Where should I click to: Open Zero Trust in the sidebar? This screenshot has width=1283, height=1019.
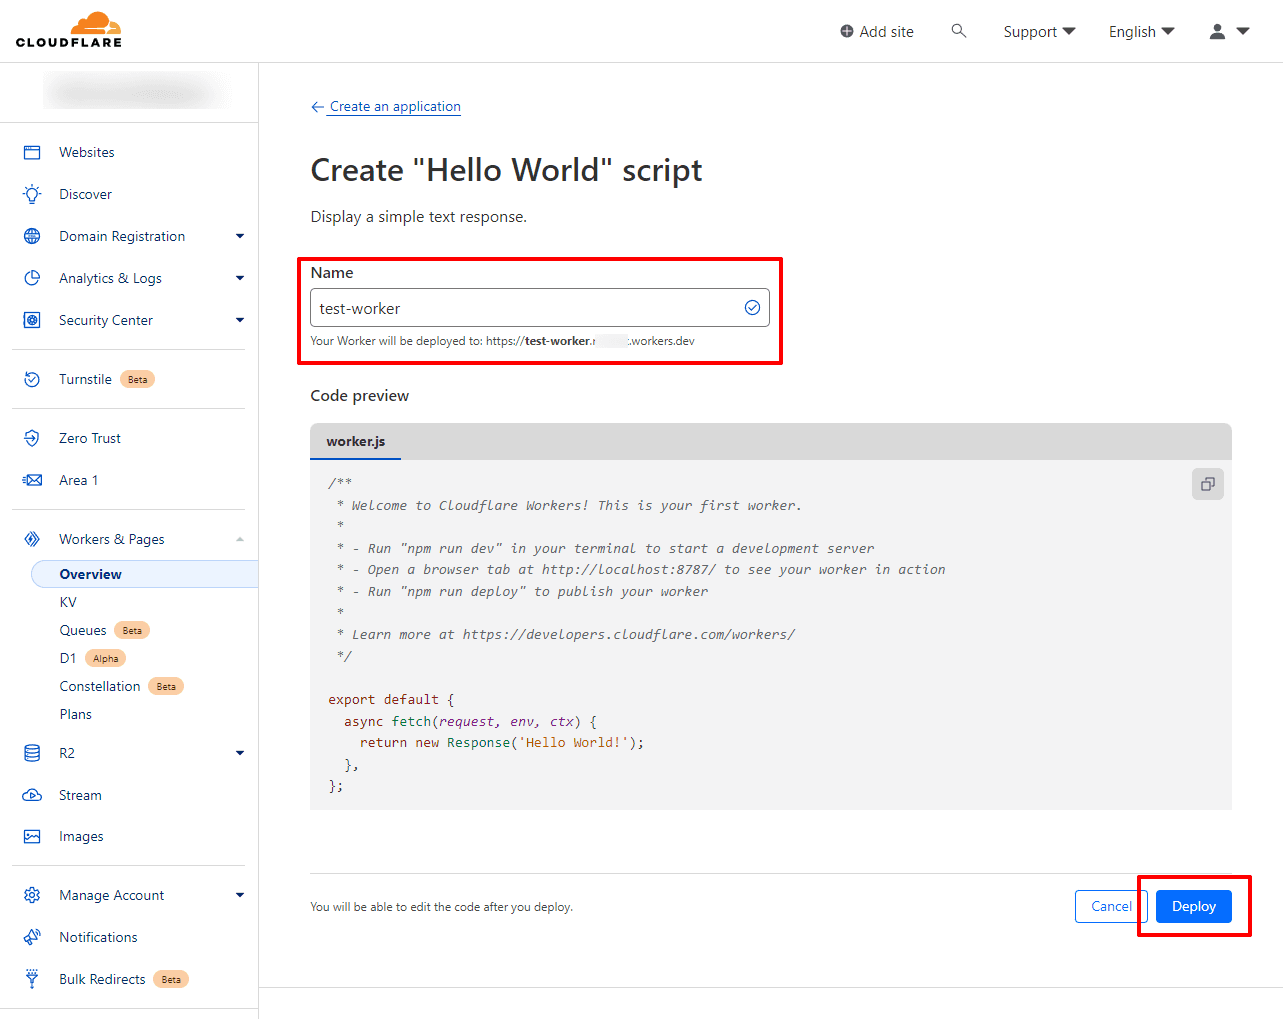tap(90, 438)
